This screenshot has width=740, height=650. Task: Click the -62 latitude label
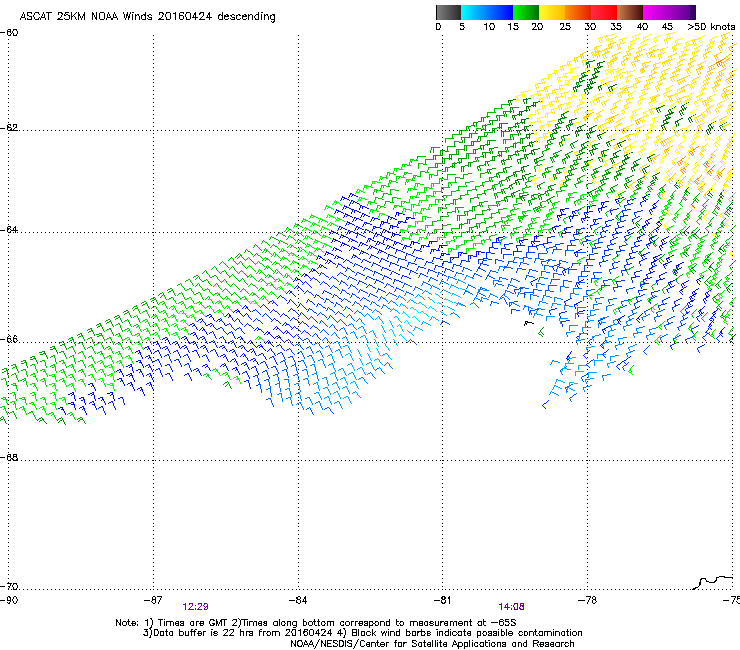tap(9, 127)
